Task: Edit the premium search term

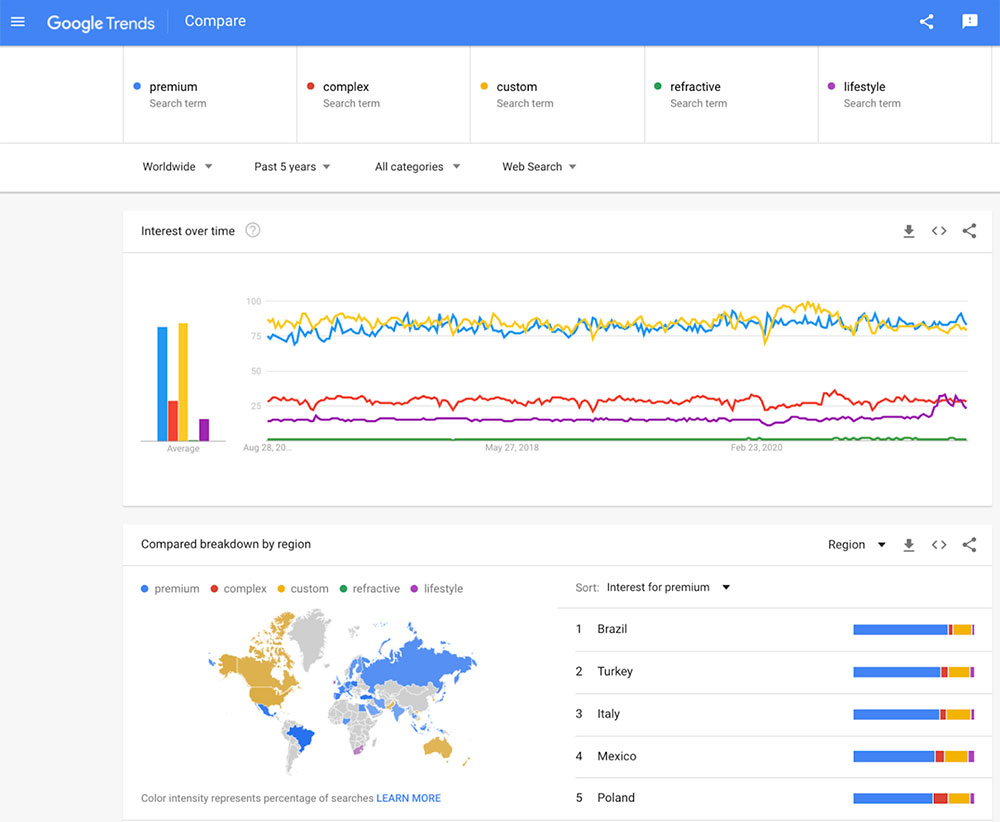Action: [174, 87]
